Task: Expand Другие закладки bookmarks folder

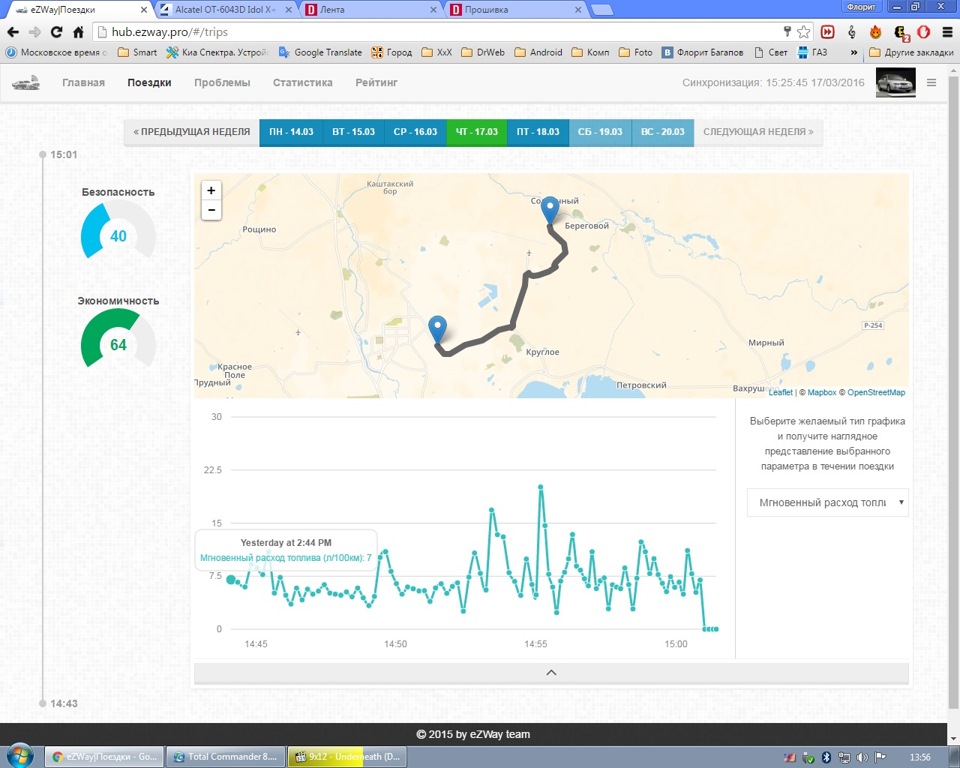Action: pos(908,52)
